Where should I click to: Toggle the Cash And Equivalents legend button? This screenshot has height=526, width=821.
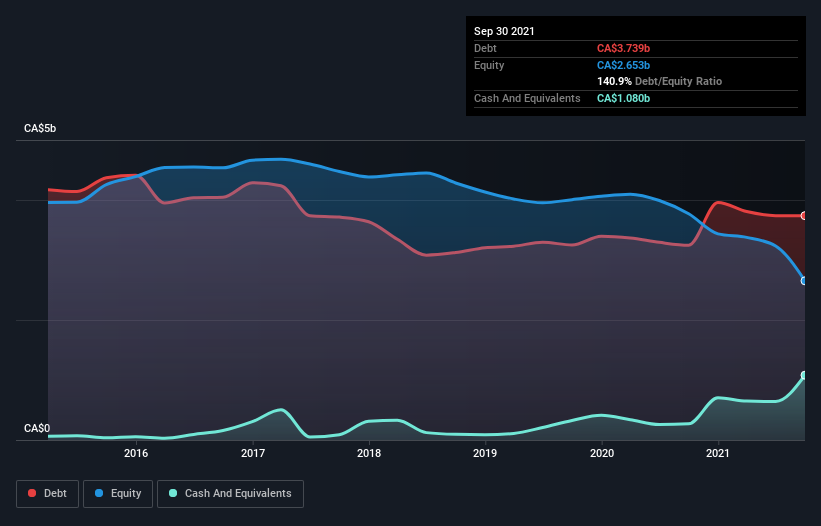tap(230, 494)
